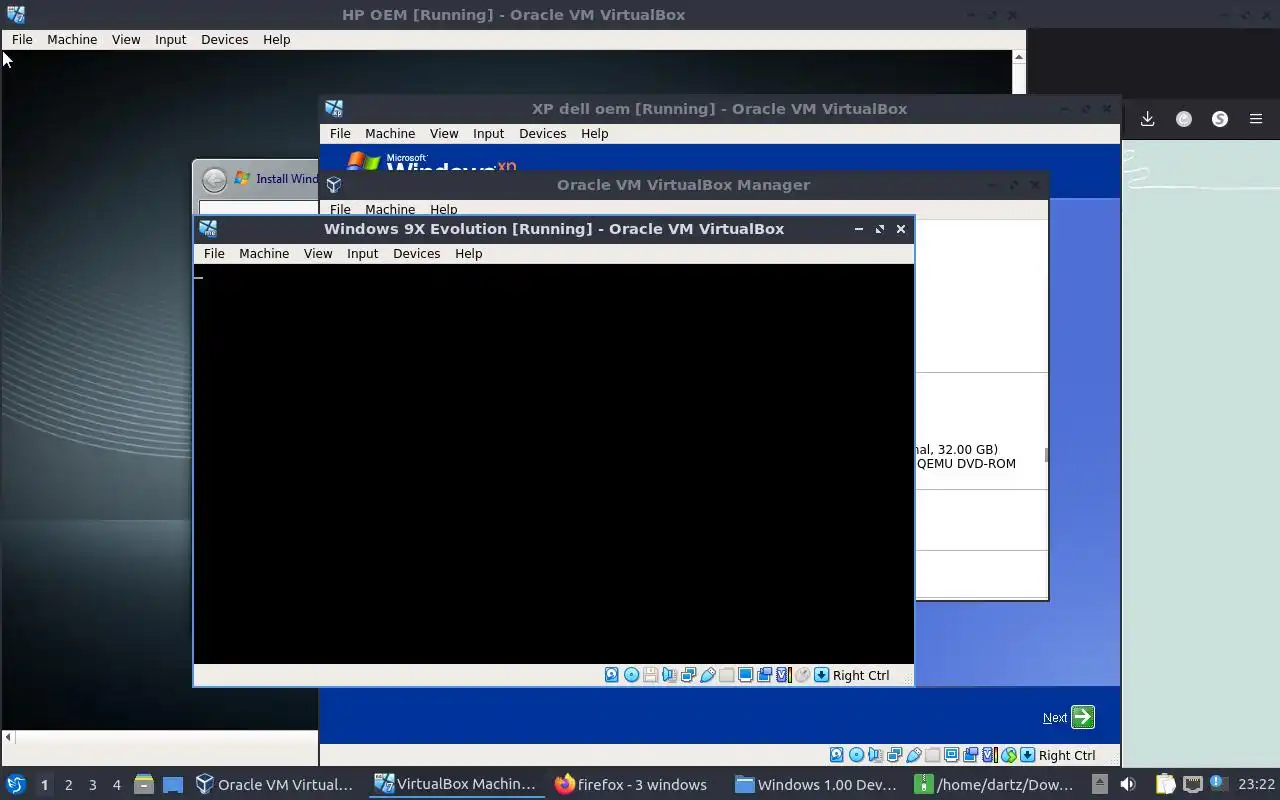Click keyboard capture arrow in Windows 9X Evolution status bar

(x=821, y=675)
